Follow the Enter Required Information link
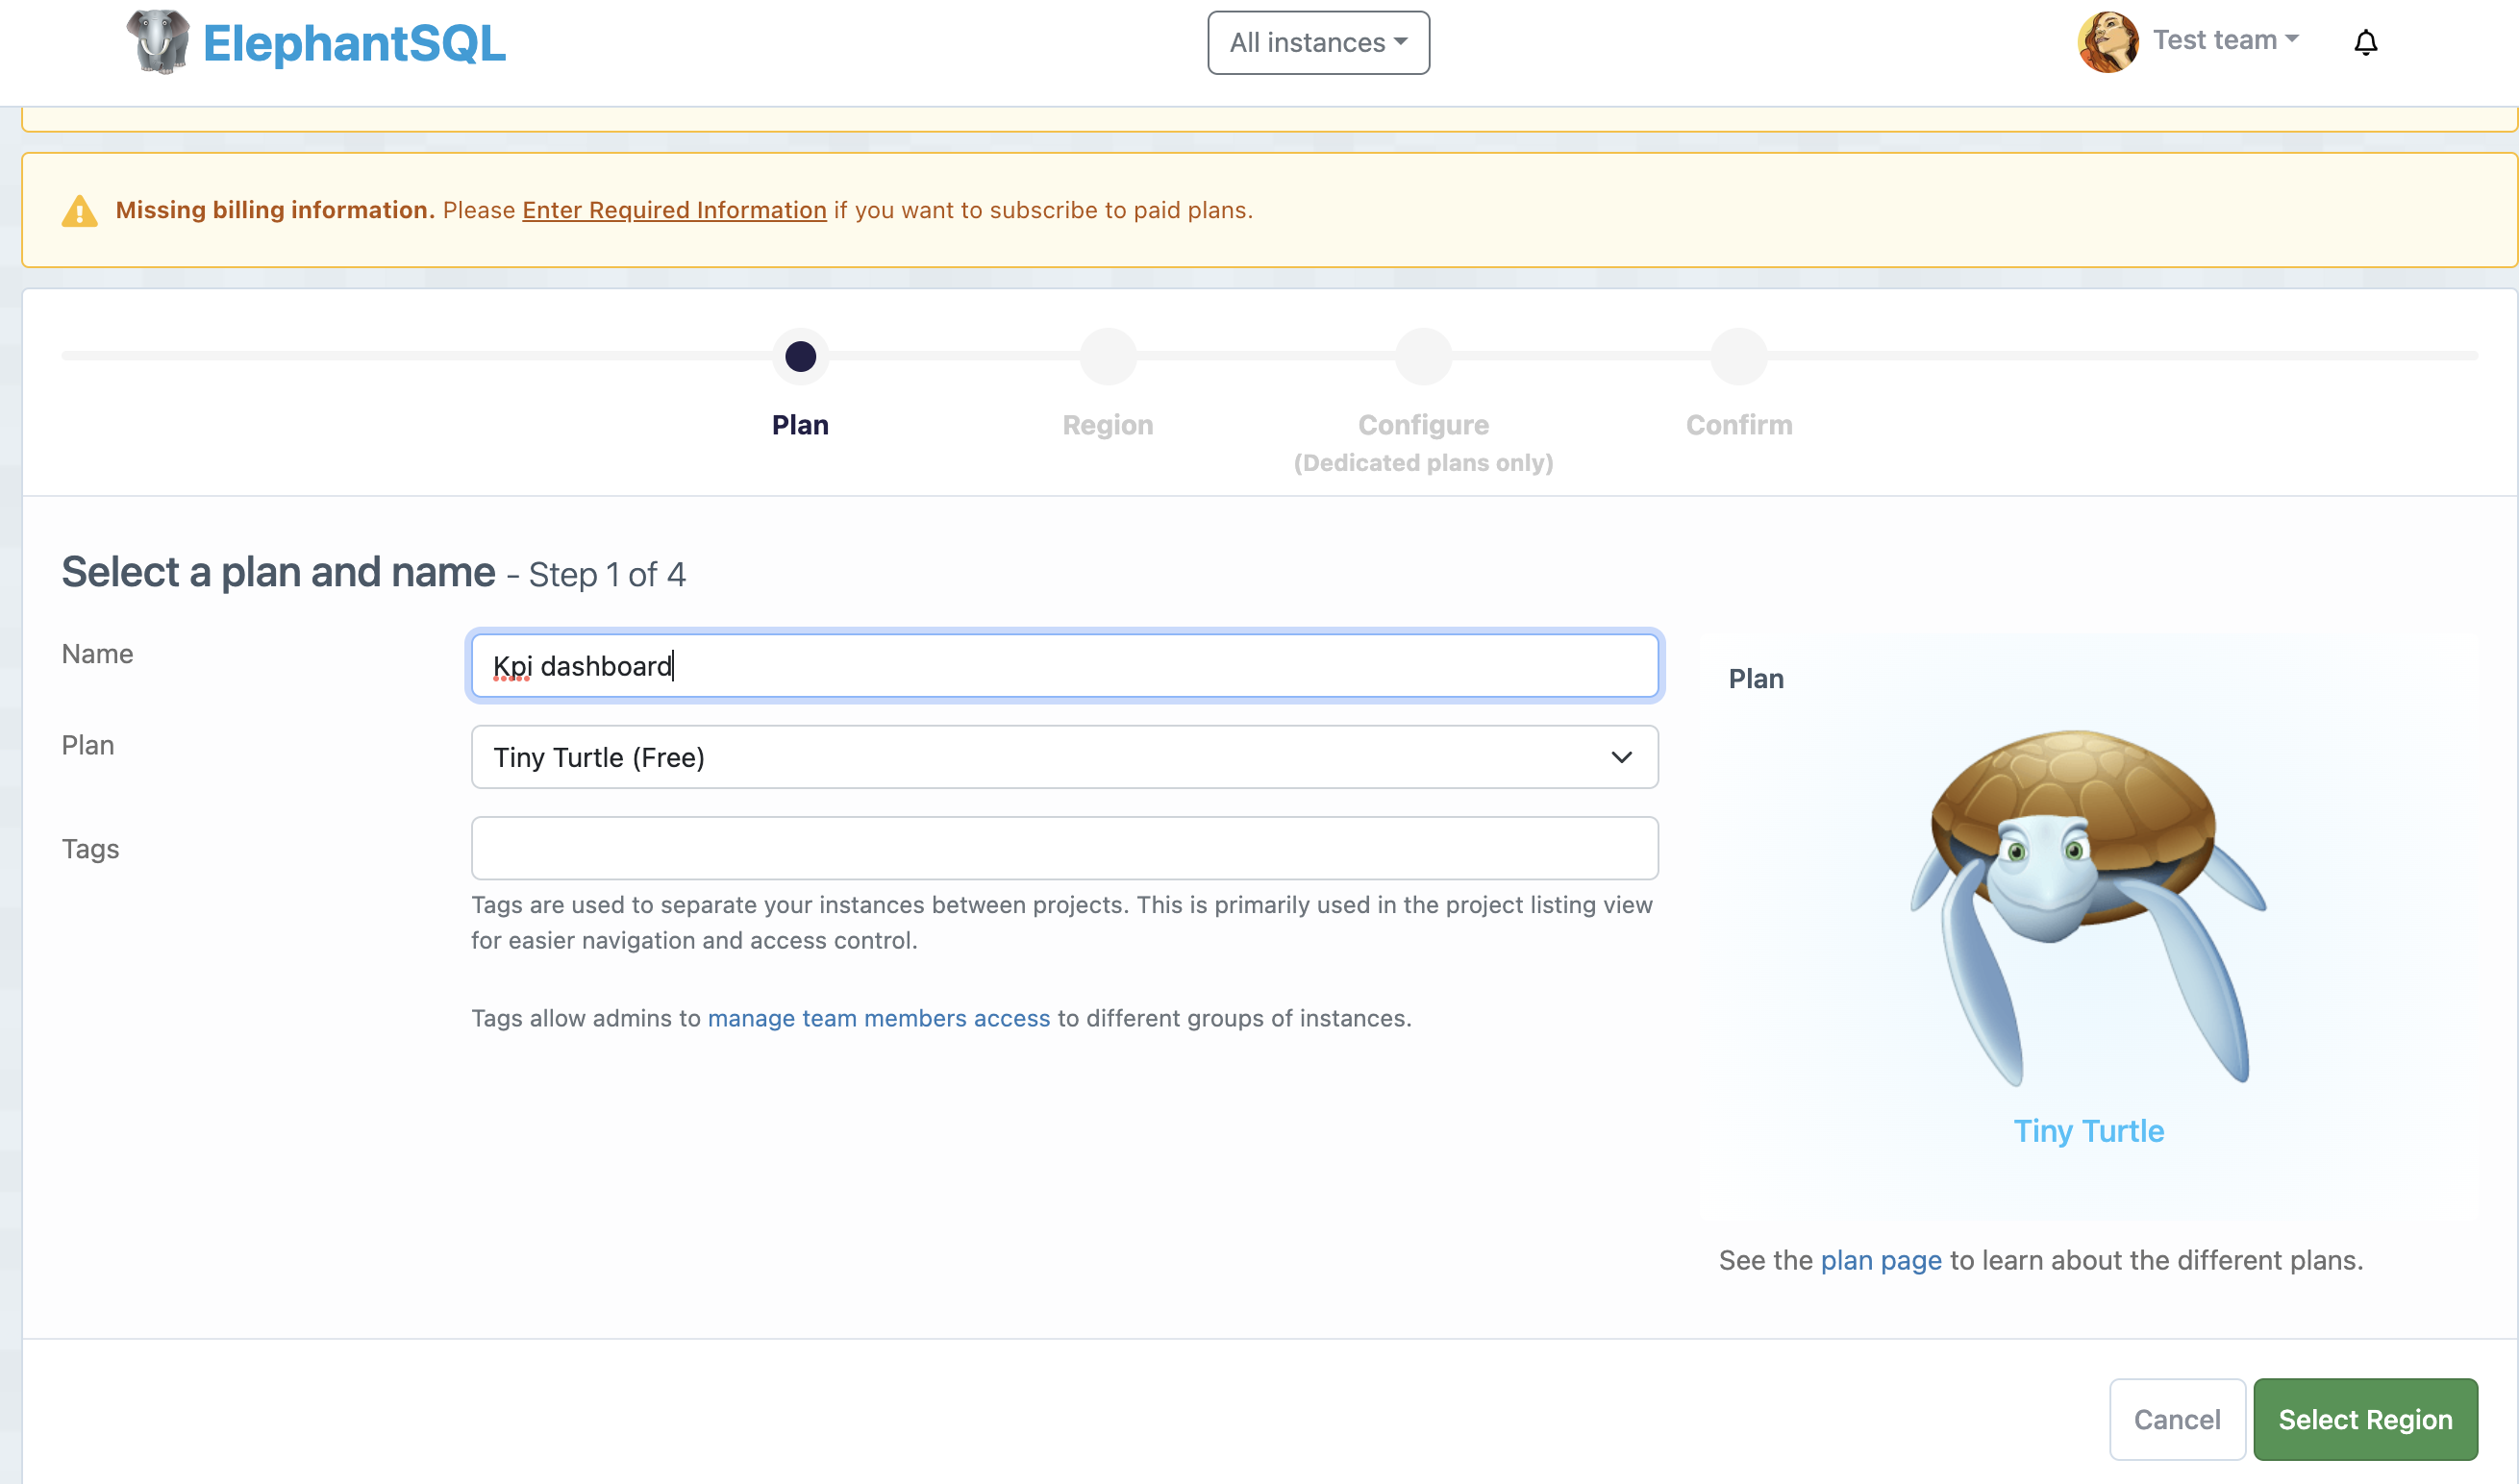Screen dimensions: 2519x1484 (674, 210)
